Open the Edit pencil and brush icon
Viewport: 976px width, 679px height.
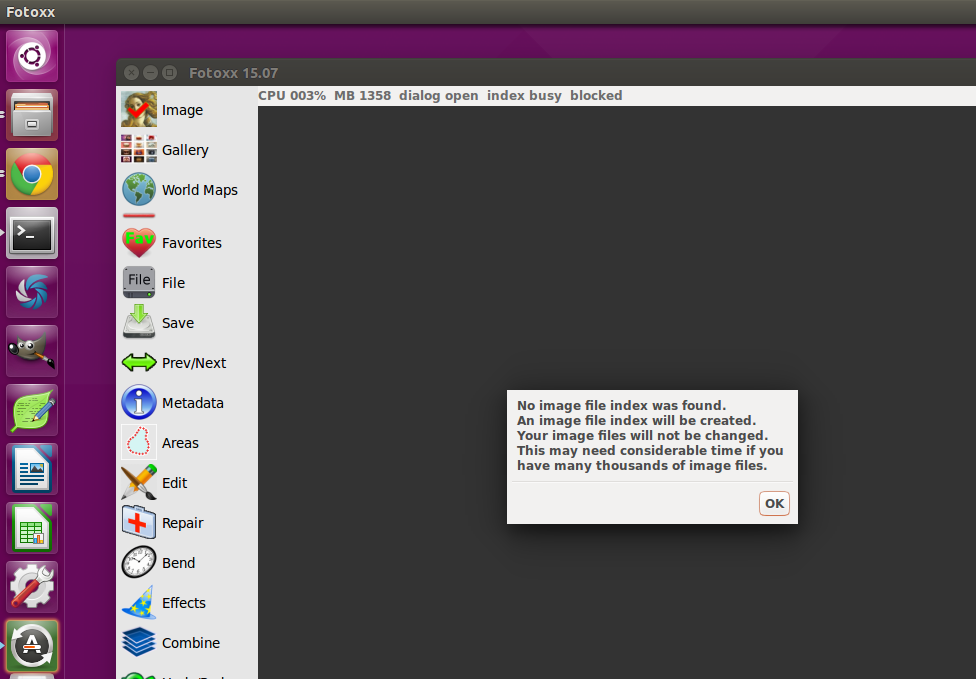point(138,482)
